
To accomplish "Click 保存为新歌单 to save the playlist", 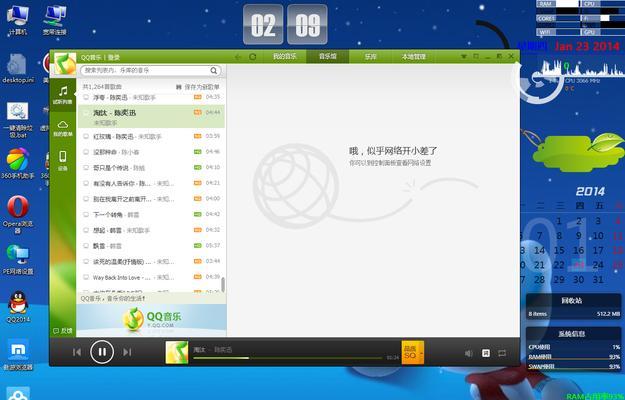I will (x=198, y=87).
